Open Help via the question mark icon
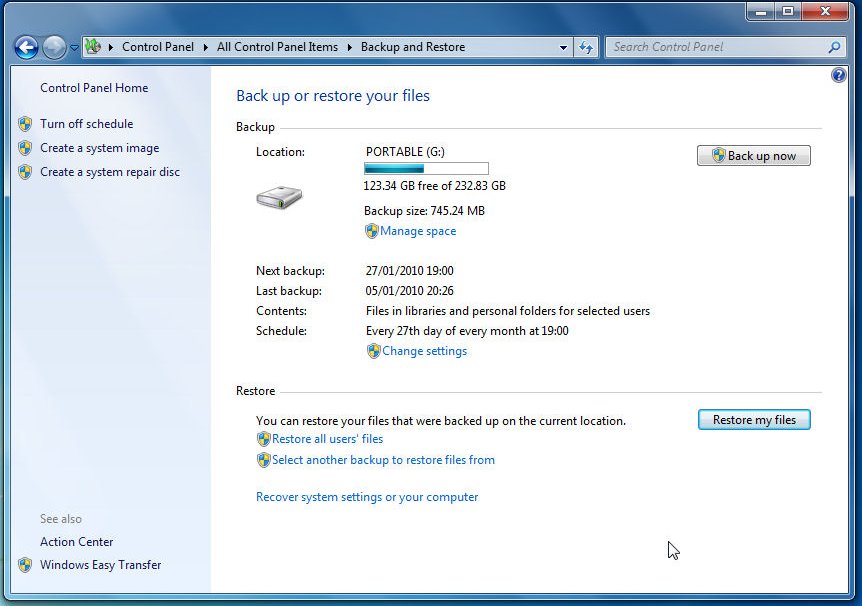 click(839, 75)
